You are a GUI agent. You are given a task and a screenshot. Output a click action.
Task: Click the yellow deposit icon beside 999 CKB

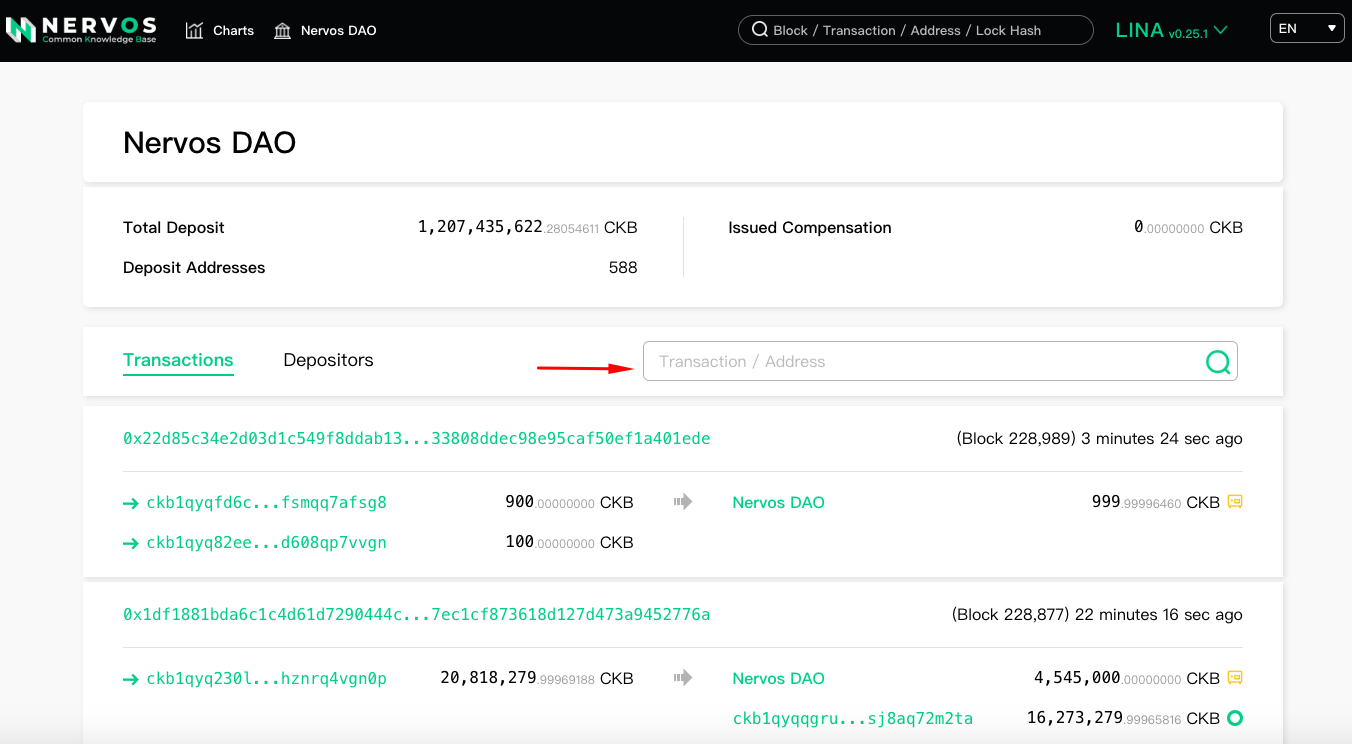[1235, 502]
